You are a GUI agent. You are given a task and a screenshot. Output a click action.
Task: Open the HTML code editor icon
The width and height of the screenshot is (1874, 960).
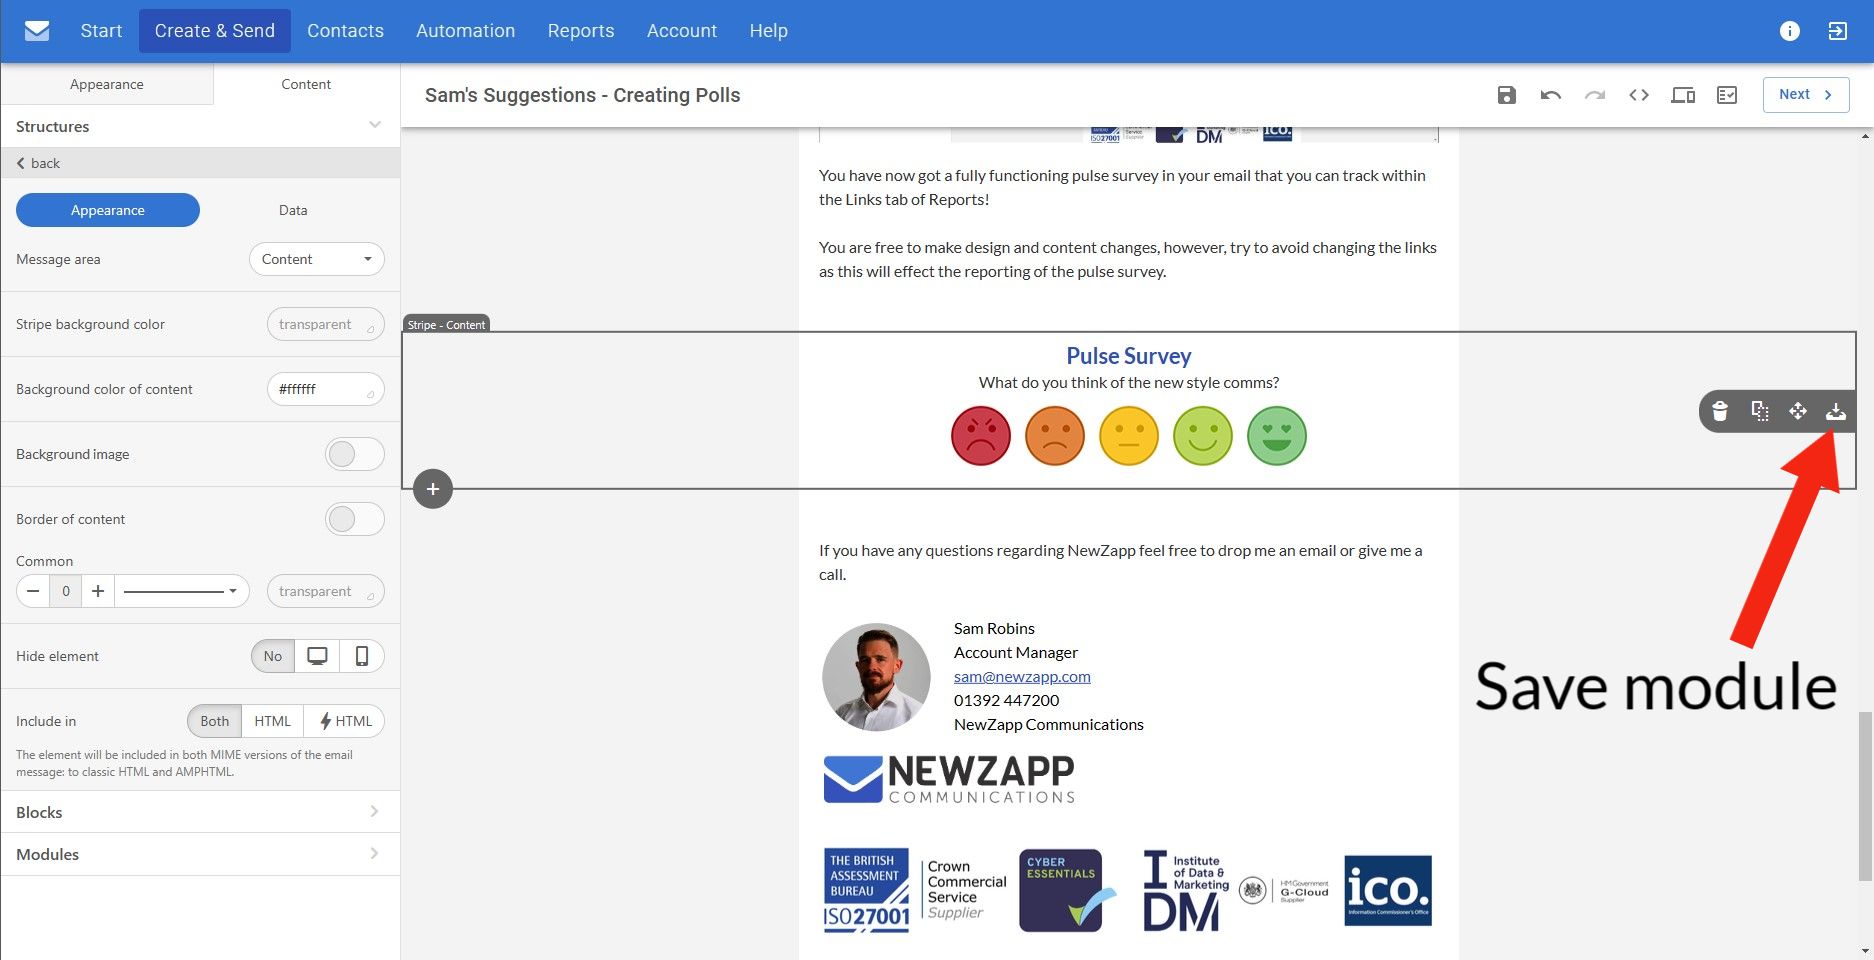(x=1638, y=95)
